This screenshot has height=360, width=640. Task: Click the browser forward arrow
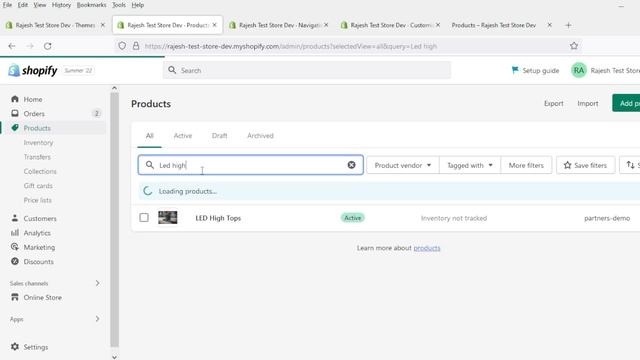30,46
